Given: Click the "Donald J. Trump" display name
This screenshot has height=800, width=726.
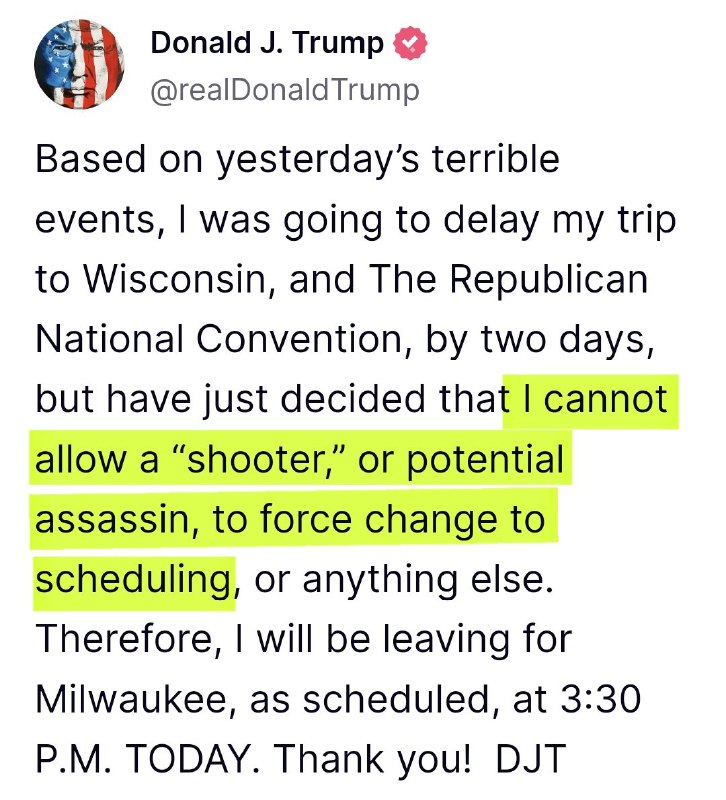Looking at the screenshot, I should [x=267, y=44].
